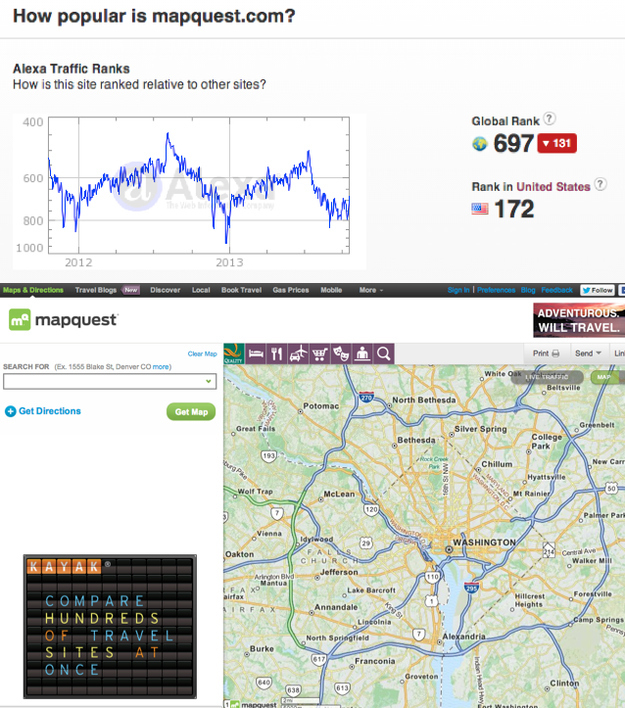Click the Get Directions link

click(50, 411)
